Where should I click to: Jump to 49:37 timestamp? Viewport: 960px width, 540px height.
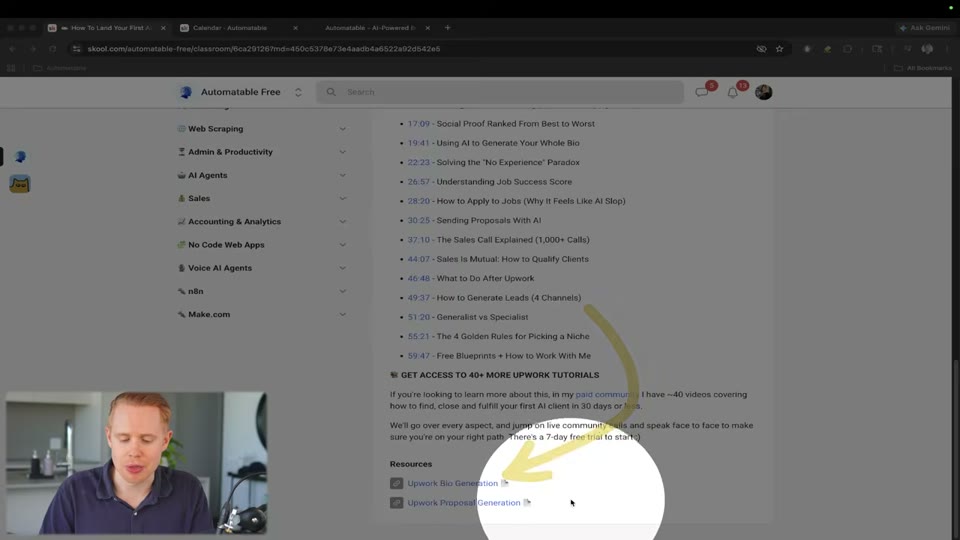[x=419, y=298]
